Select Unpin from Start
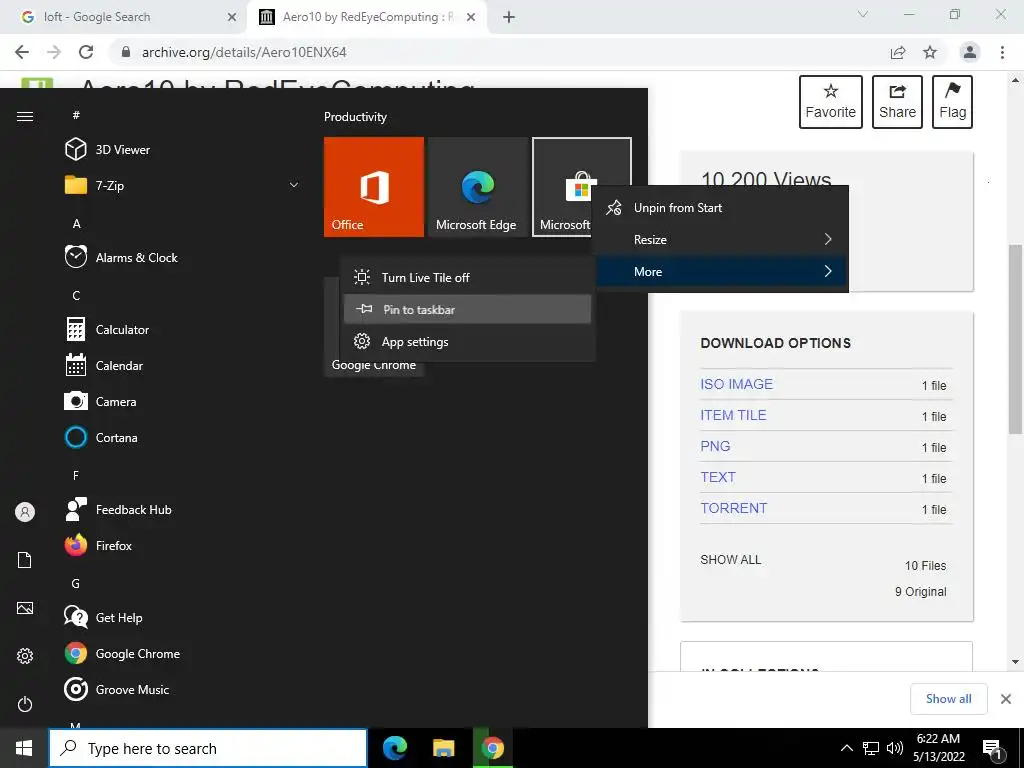 [722, 208]
